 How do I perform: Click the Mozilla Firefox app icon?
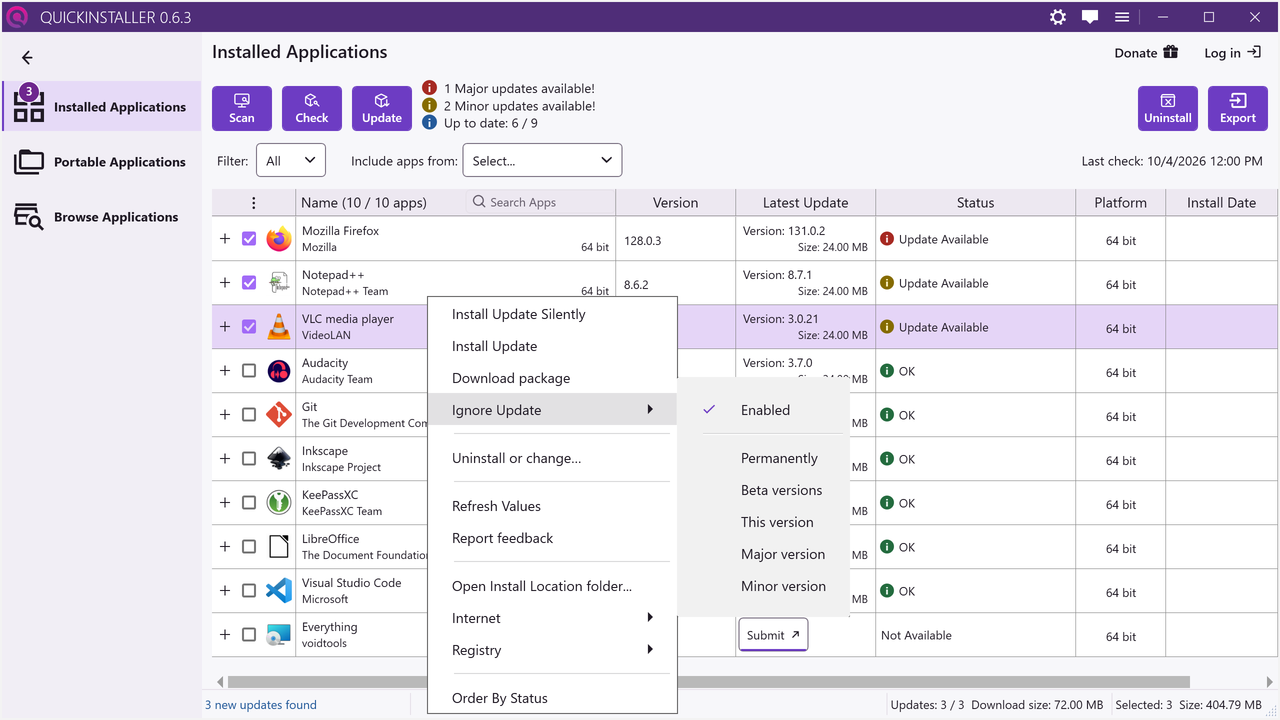[x=279, y=239]
